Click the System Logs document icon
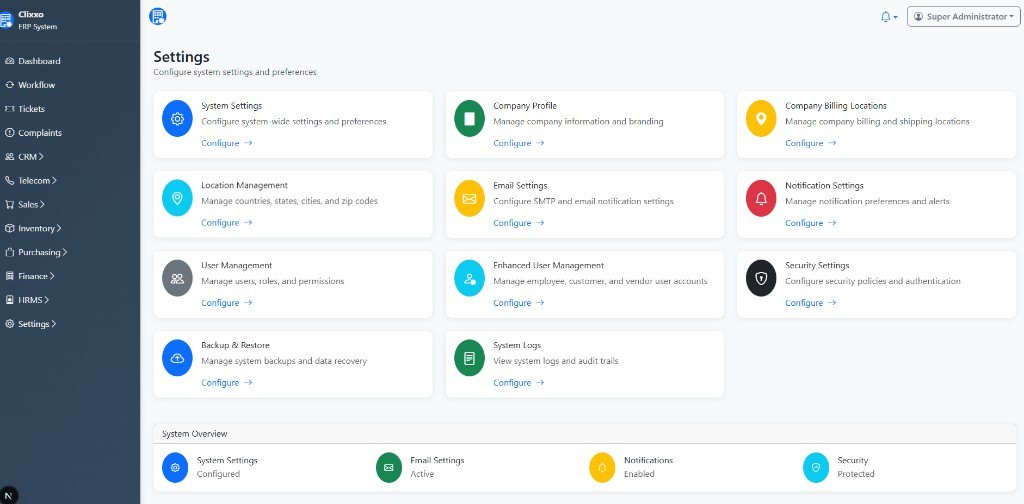 (469, 358)
